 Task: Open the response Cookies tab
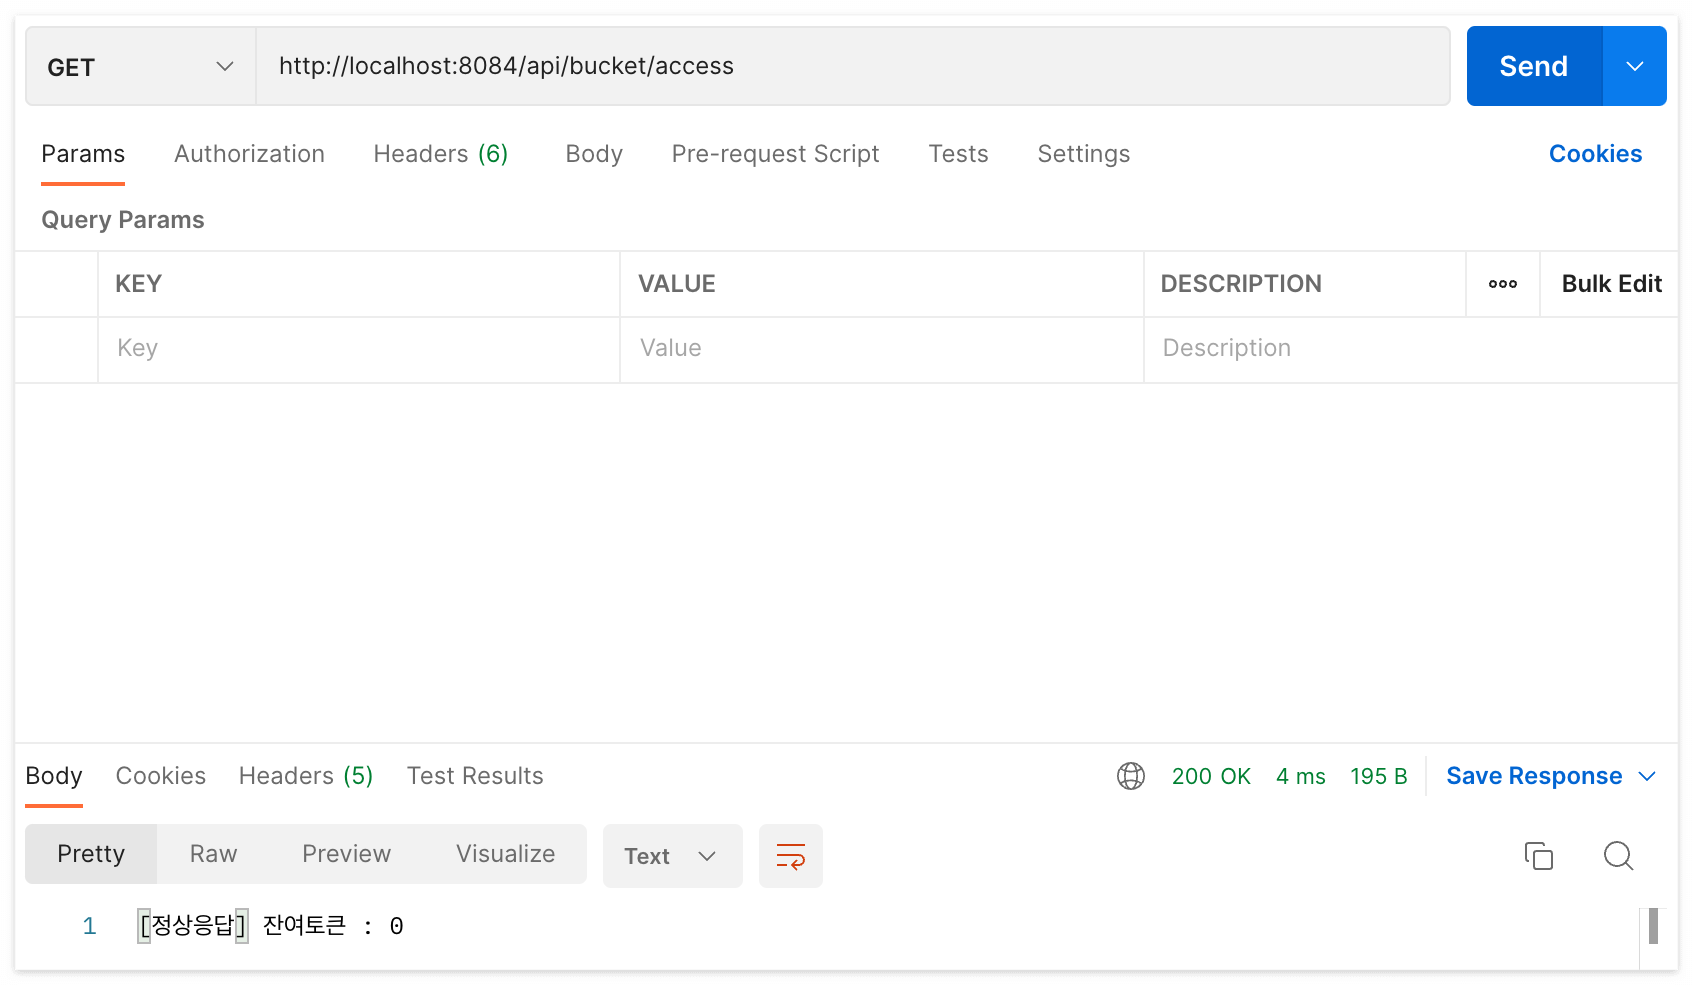click(161, 776)
